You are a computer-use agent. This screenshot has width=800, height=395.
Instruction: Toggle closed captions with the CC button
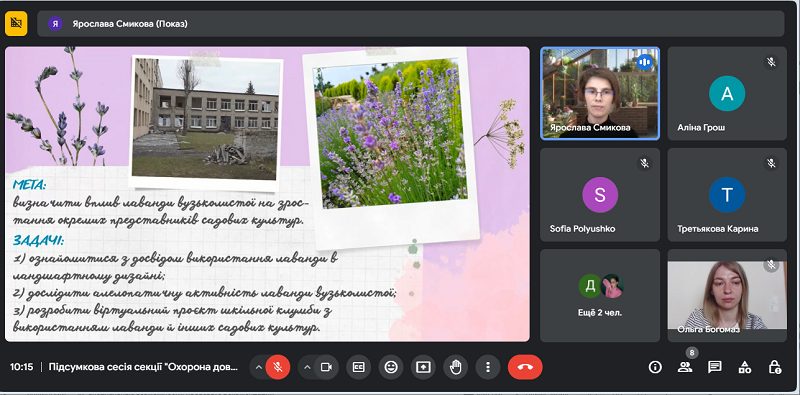359,367
